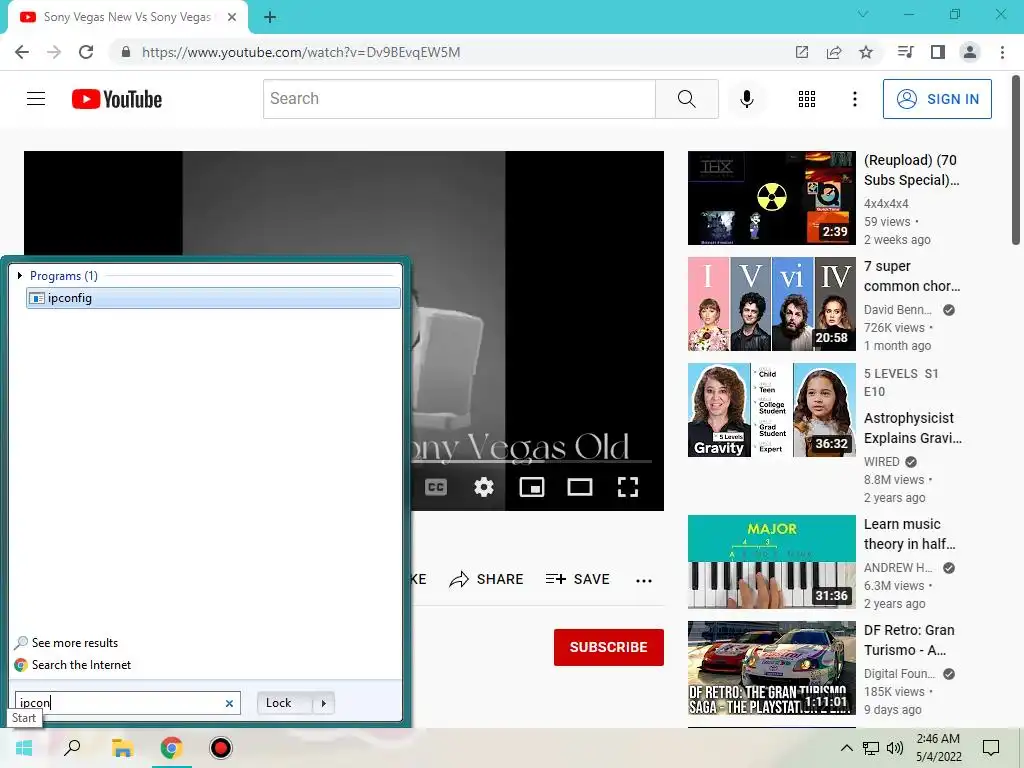The height and width of the screenshot is (768, 1024).
Task: Switch to theater mode
Action: 579,487
